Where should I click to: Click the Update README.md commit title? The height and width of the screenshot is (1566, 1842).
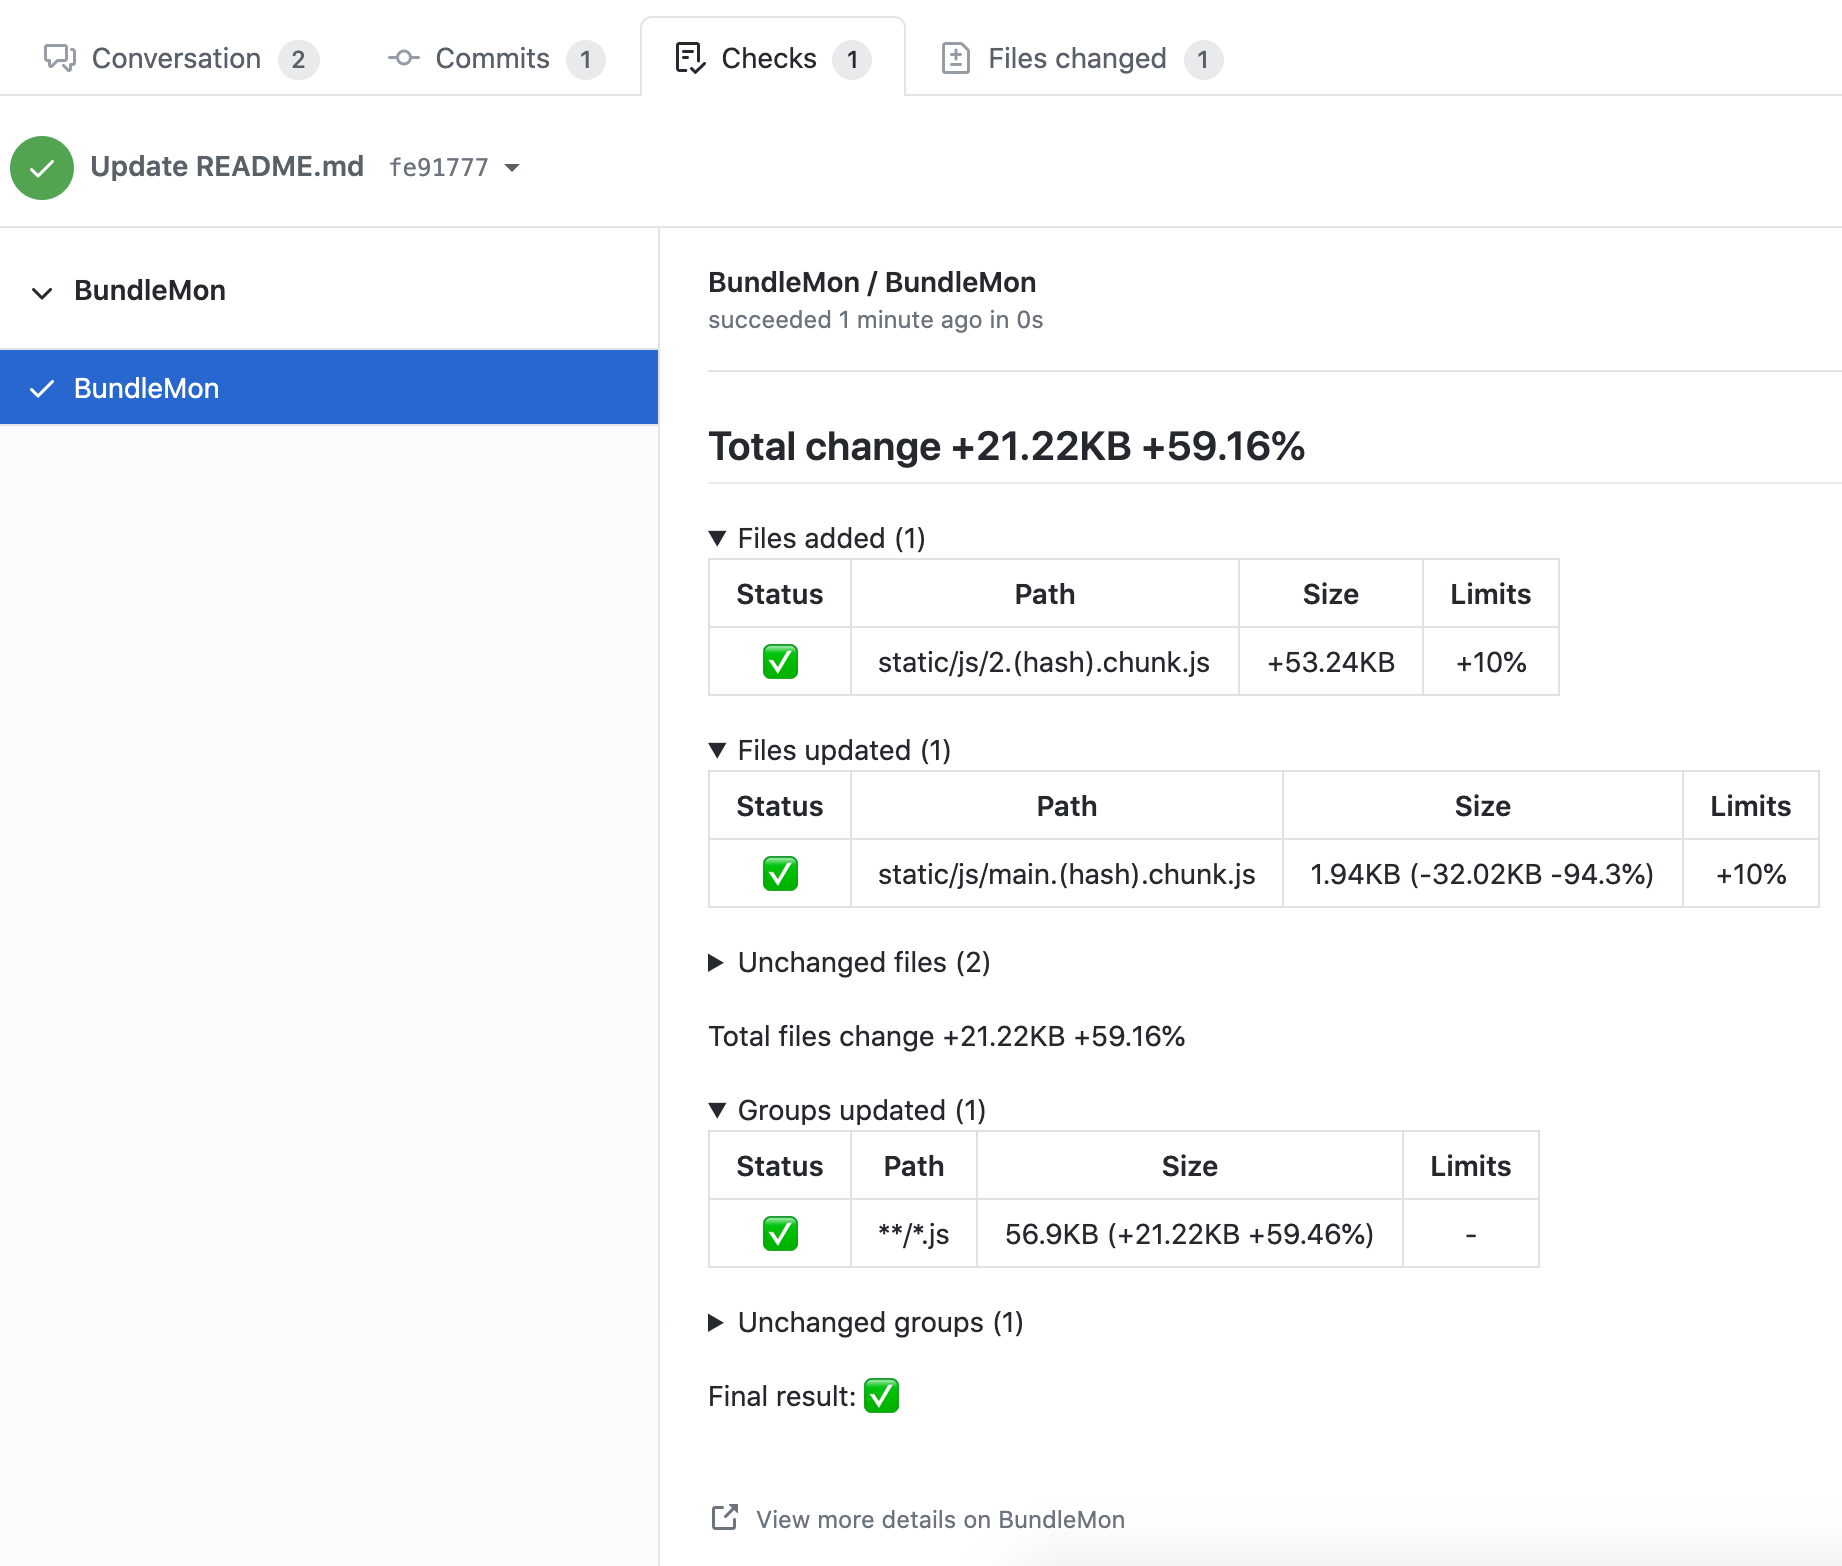coord(227,166)
